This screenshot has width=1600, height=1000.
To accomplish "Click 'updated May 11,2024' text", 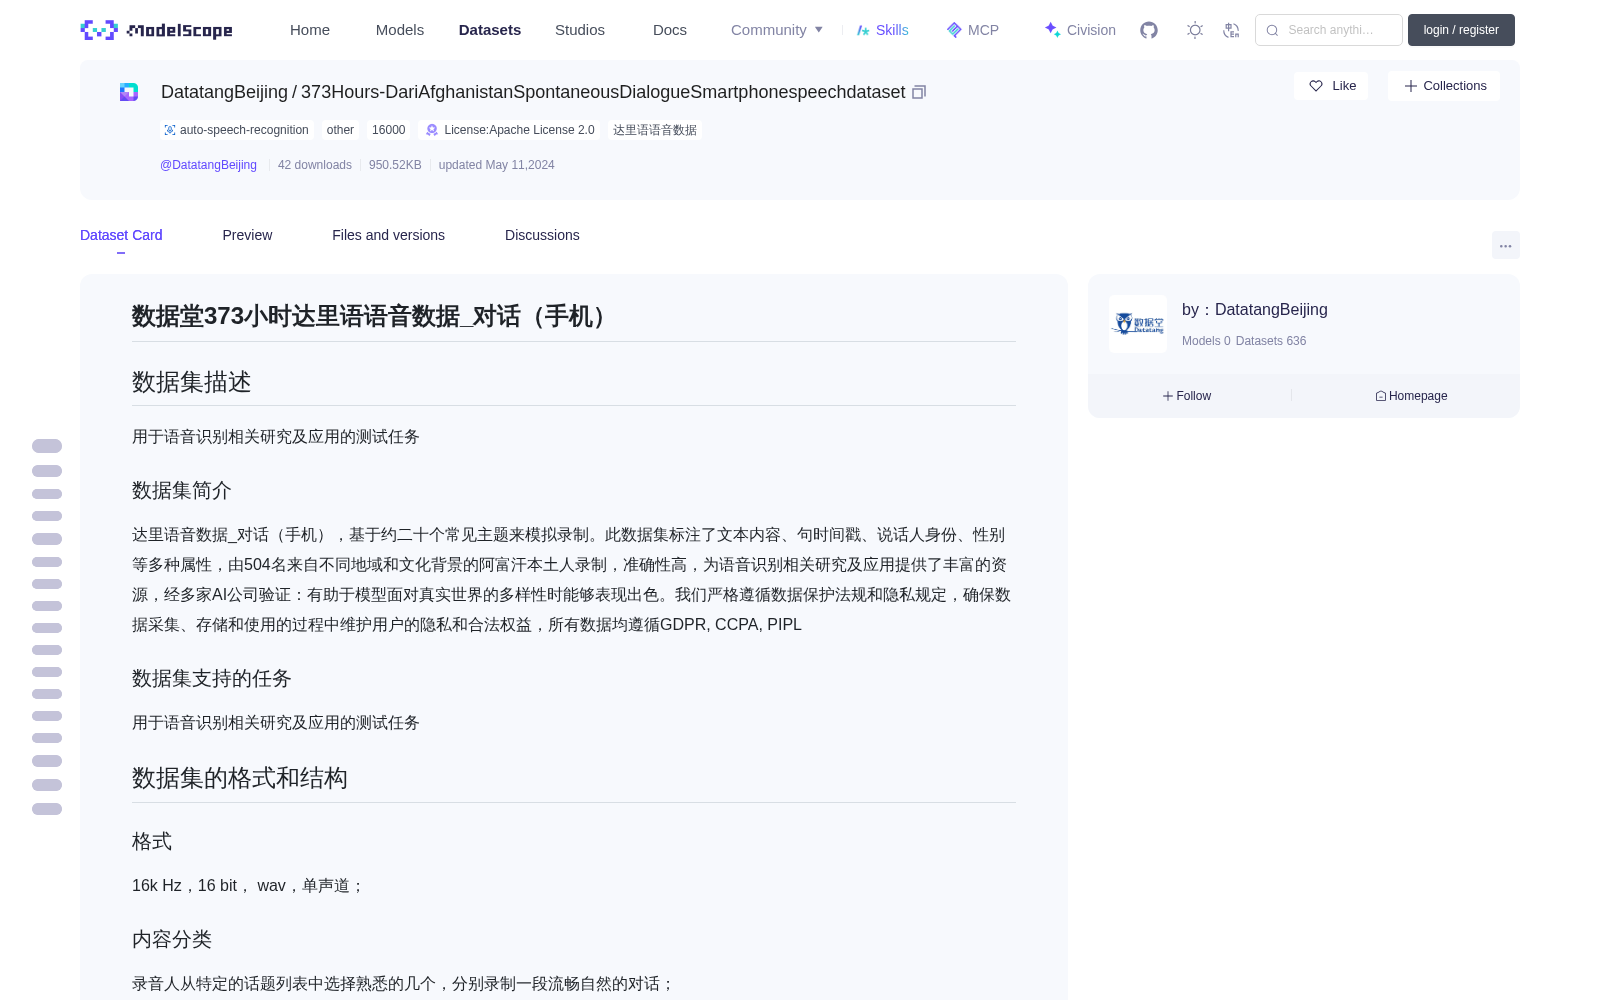I will pos(496,165).
